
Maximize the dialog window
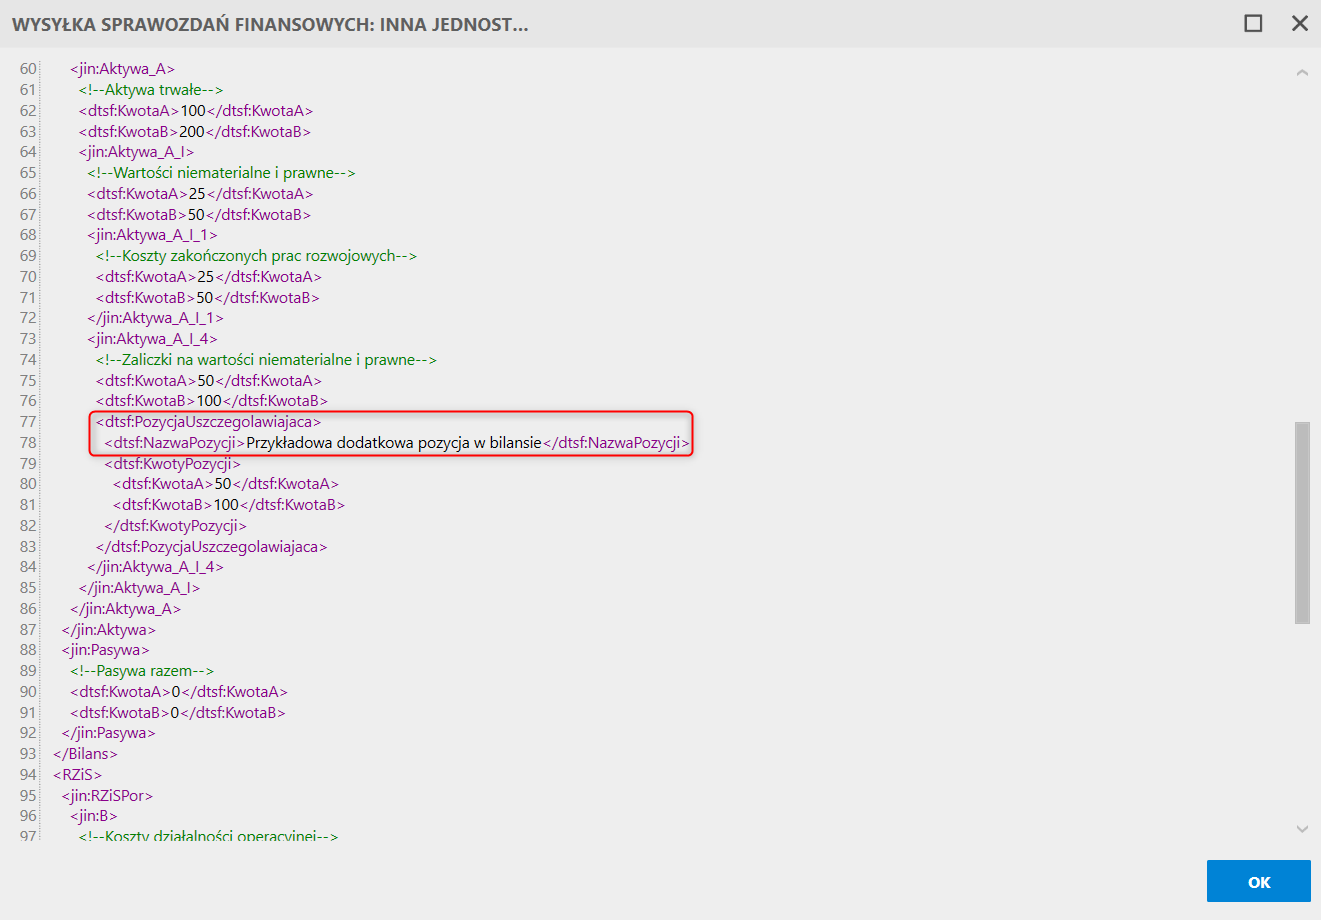[1253, 23]
